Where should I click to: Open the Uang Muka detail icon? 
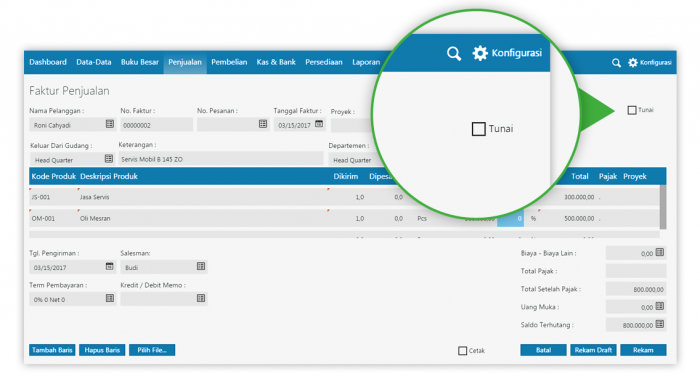pos(660,306)
